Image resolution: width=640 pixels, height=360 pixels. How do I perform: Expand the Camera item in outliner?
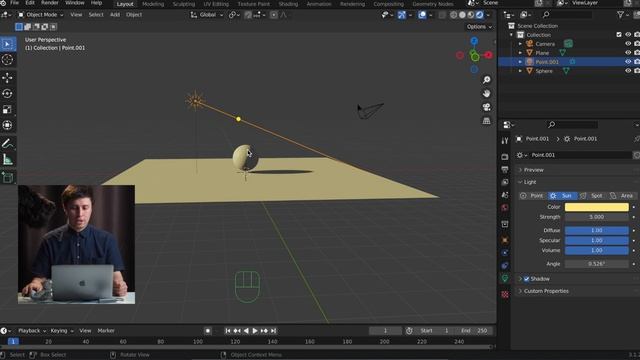point(520,44)
